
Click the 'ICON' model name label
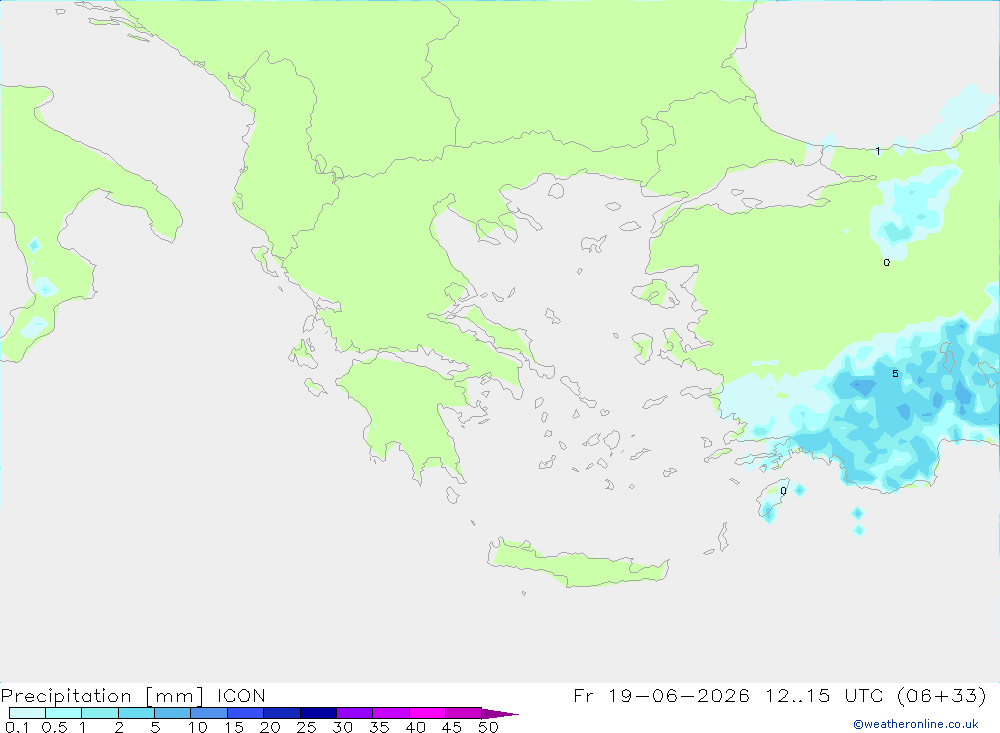[x=241, y=696]
